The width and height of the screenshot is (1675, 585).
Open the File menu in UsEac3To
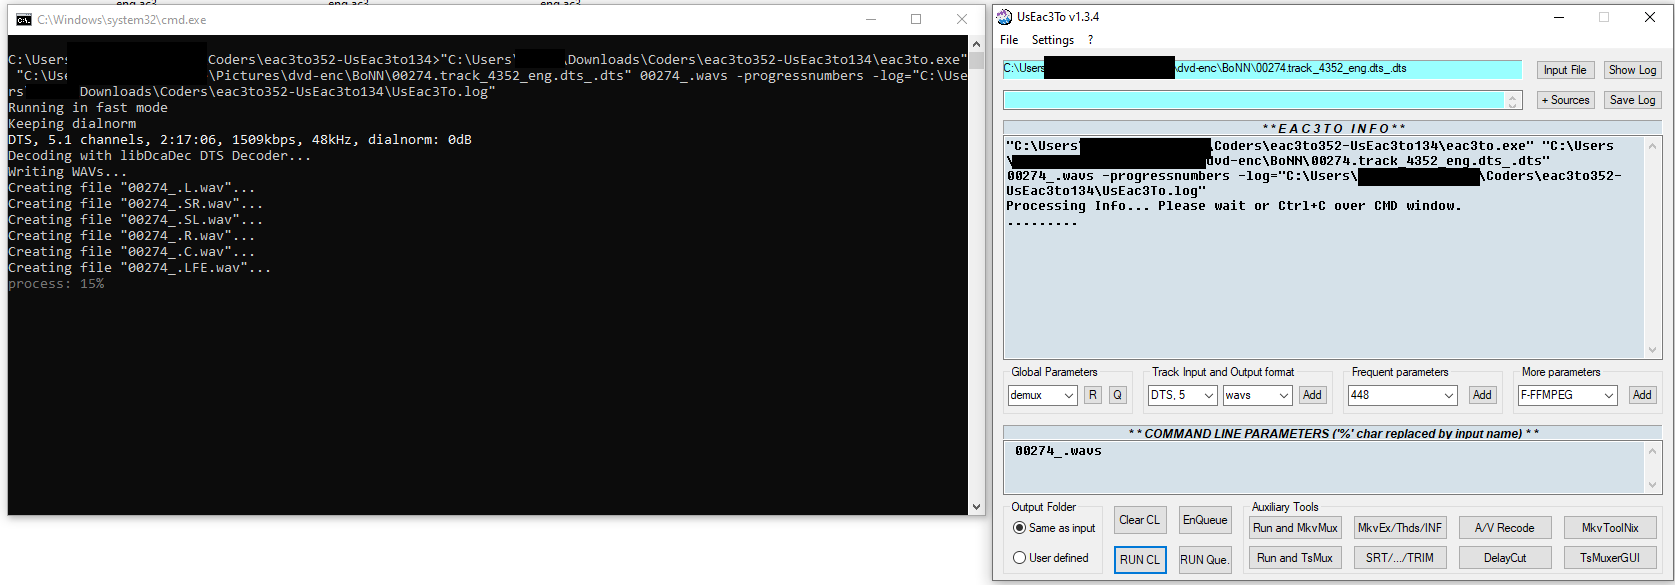pyautogui.click(x=1009, y=40)
